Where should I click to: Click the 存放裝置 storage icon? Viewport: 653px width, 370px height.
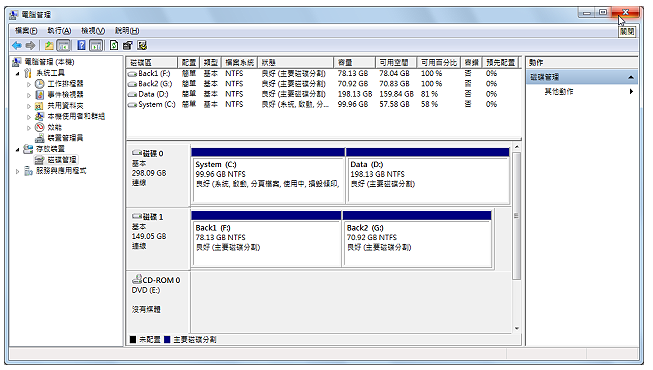pos(28,149)
